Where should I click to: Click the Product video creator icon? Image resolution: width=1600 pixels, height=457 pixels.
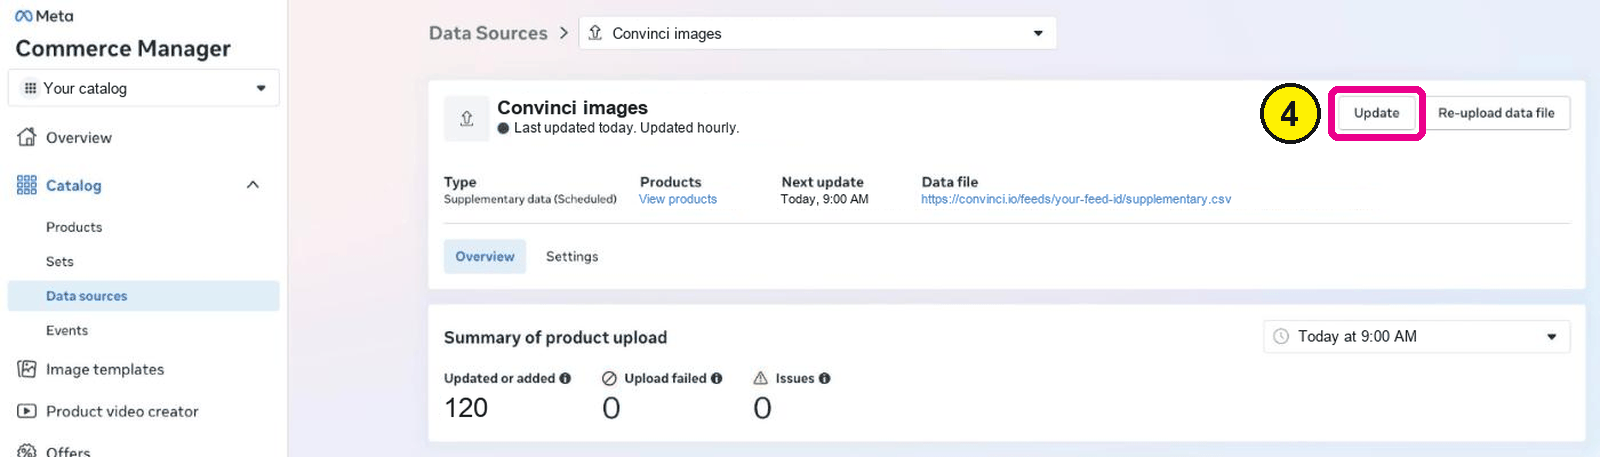coord(27,411)
